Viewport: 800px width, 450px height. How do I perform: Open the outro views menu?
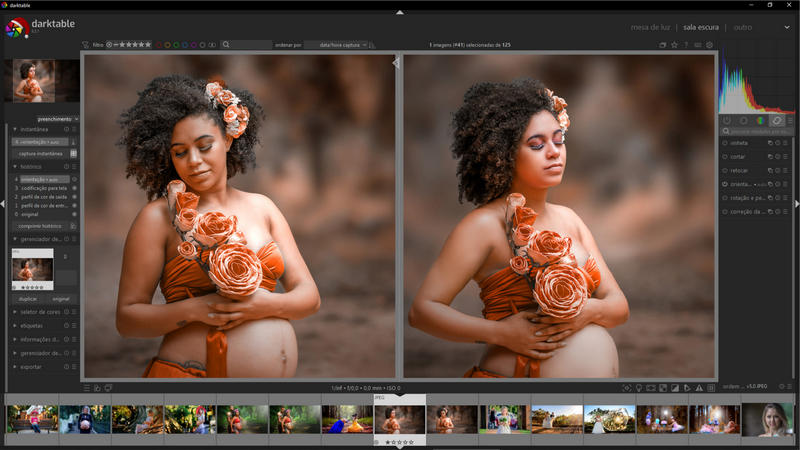743,27
